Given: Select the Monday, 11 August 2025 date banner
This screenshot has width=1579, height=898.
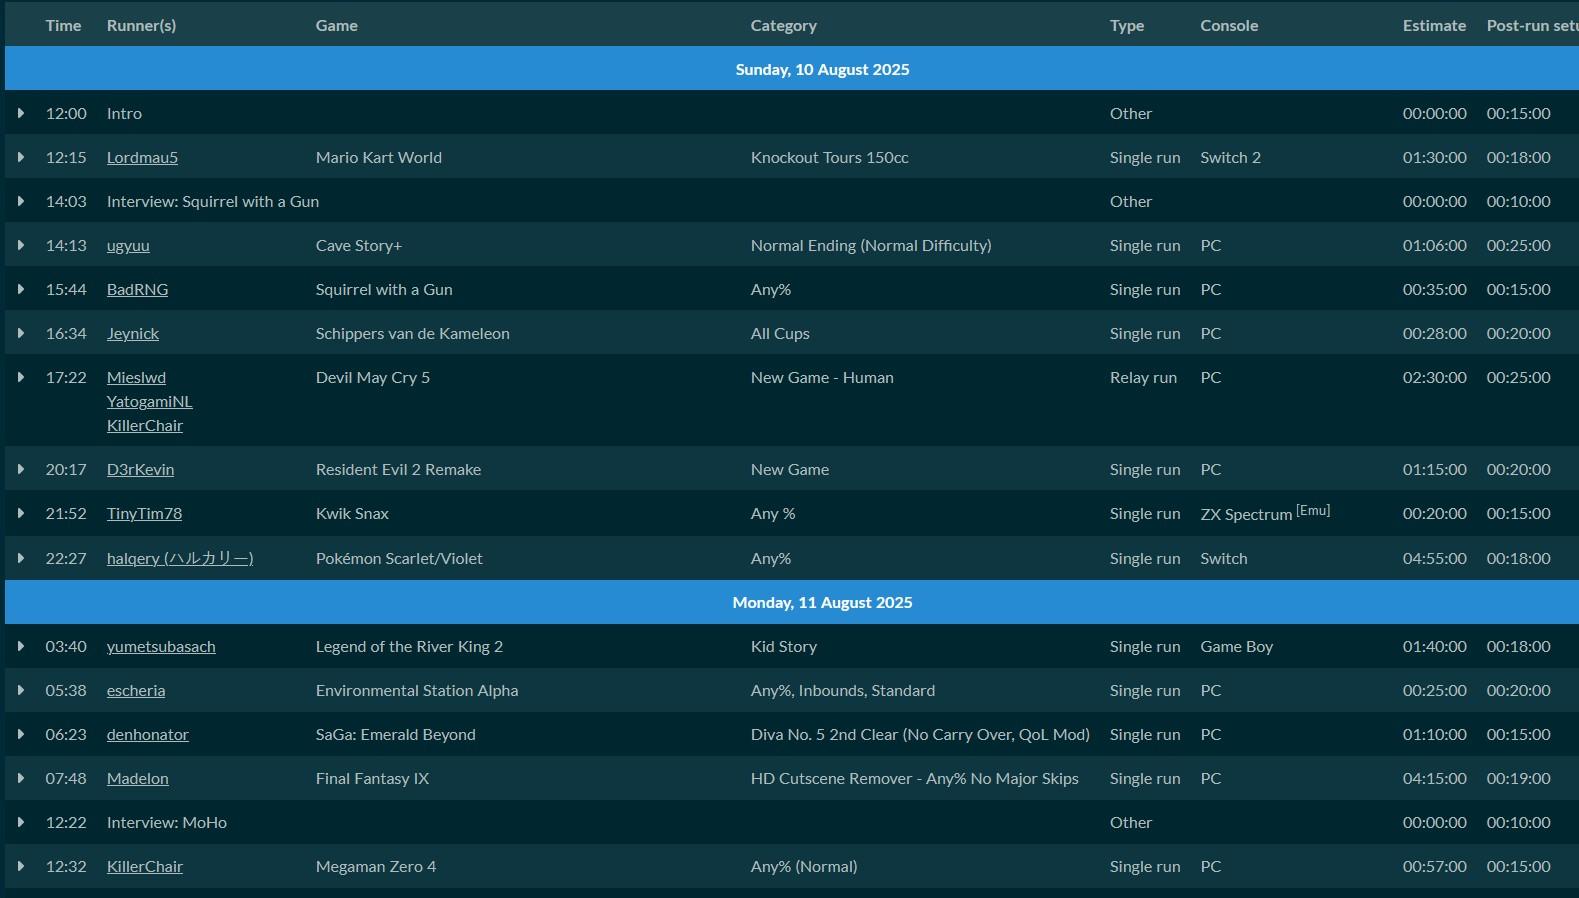Looking at the screenshot, I should 791,602.
